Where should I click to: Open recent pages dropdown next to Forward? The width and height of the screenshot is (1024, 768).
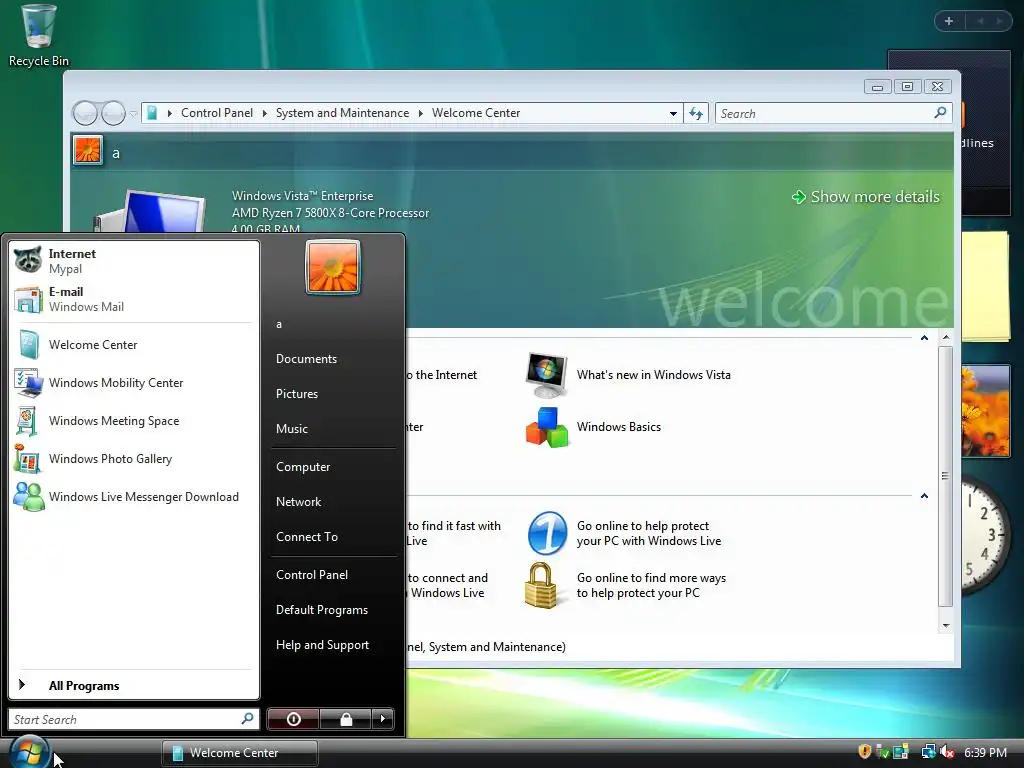(133, 114)
